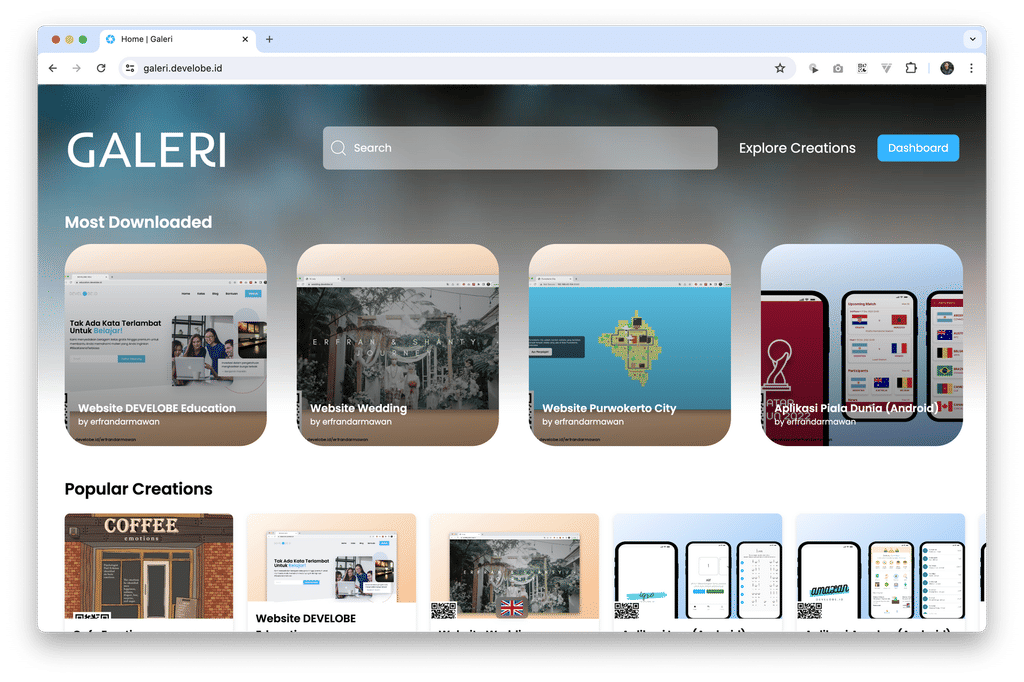Open the Chrome three-dot menu
The width and height of the screenshot is (1024, 682).
click(971, 68)
